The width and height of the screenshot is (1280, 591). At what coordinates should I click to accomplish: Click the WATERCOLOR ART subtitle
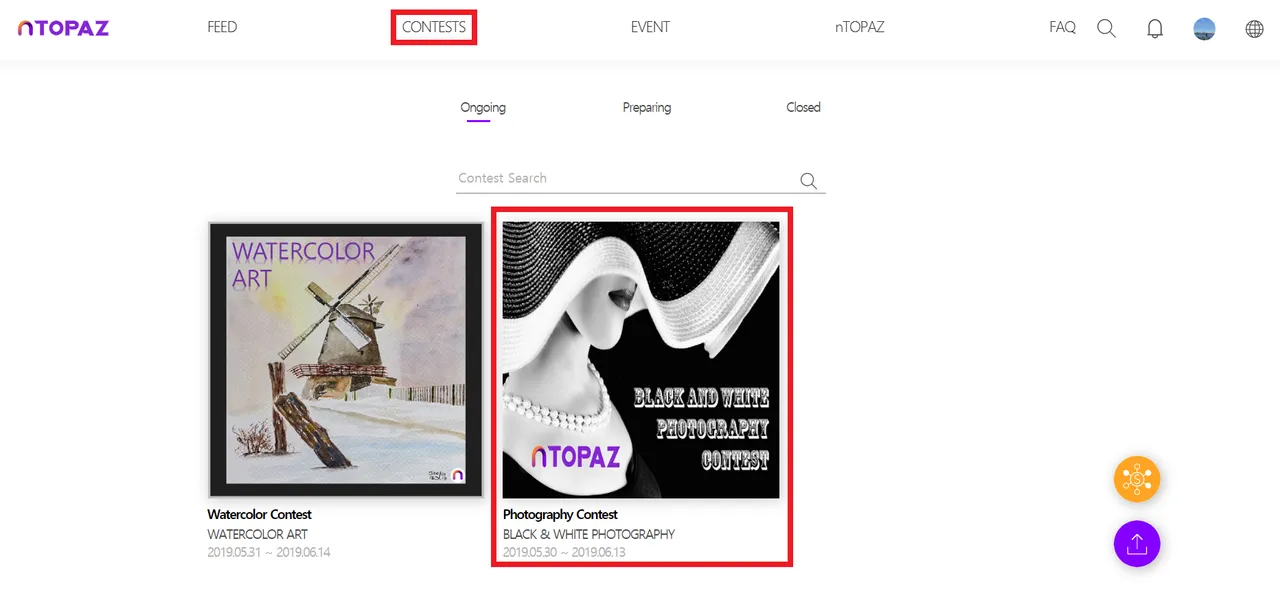(258, 534)
